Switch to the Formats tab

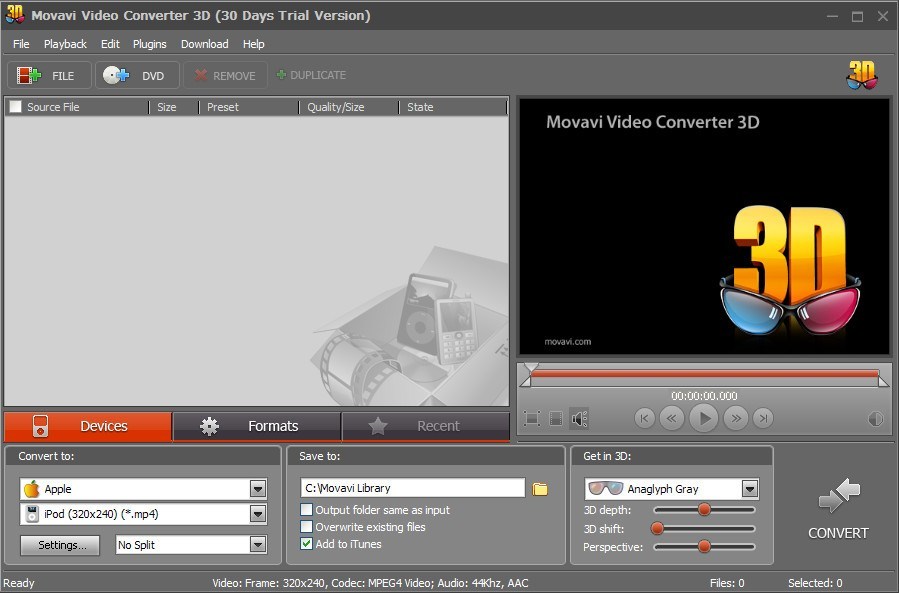click(x=256, y=426)
